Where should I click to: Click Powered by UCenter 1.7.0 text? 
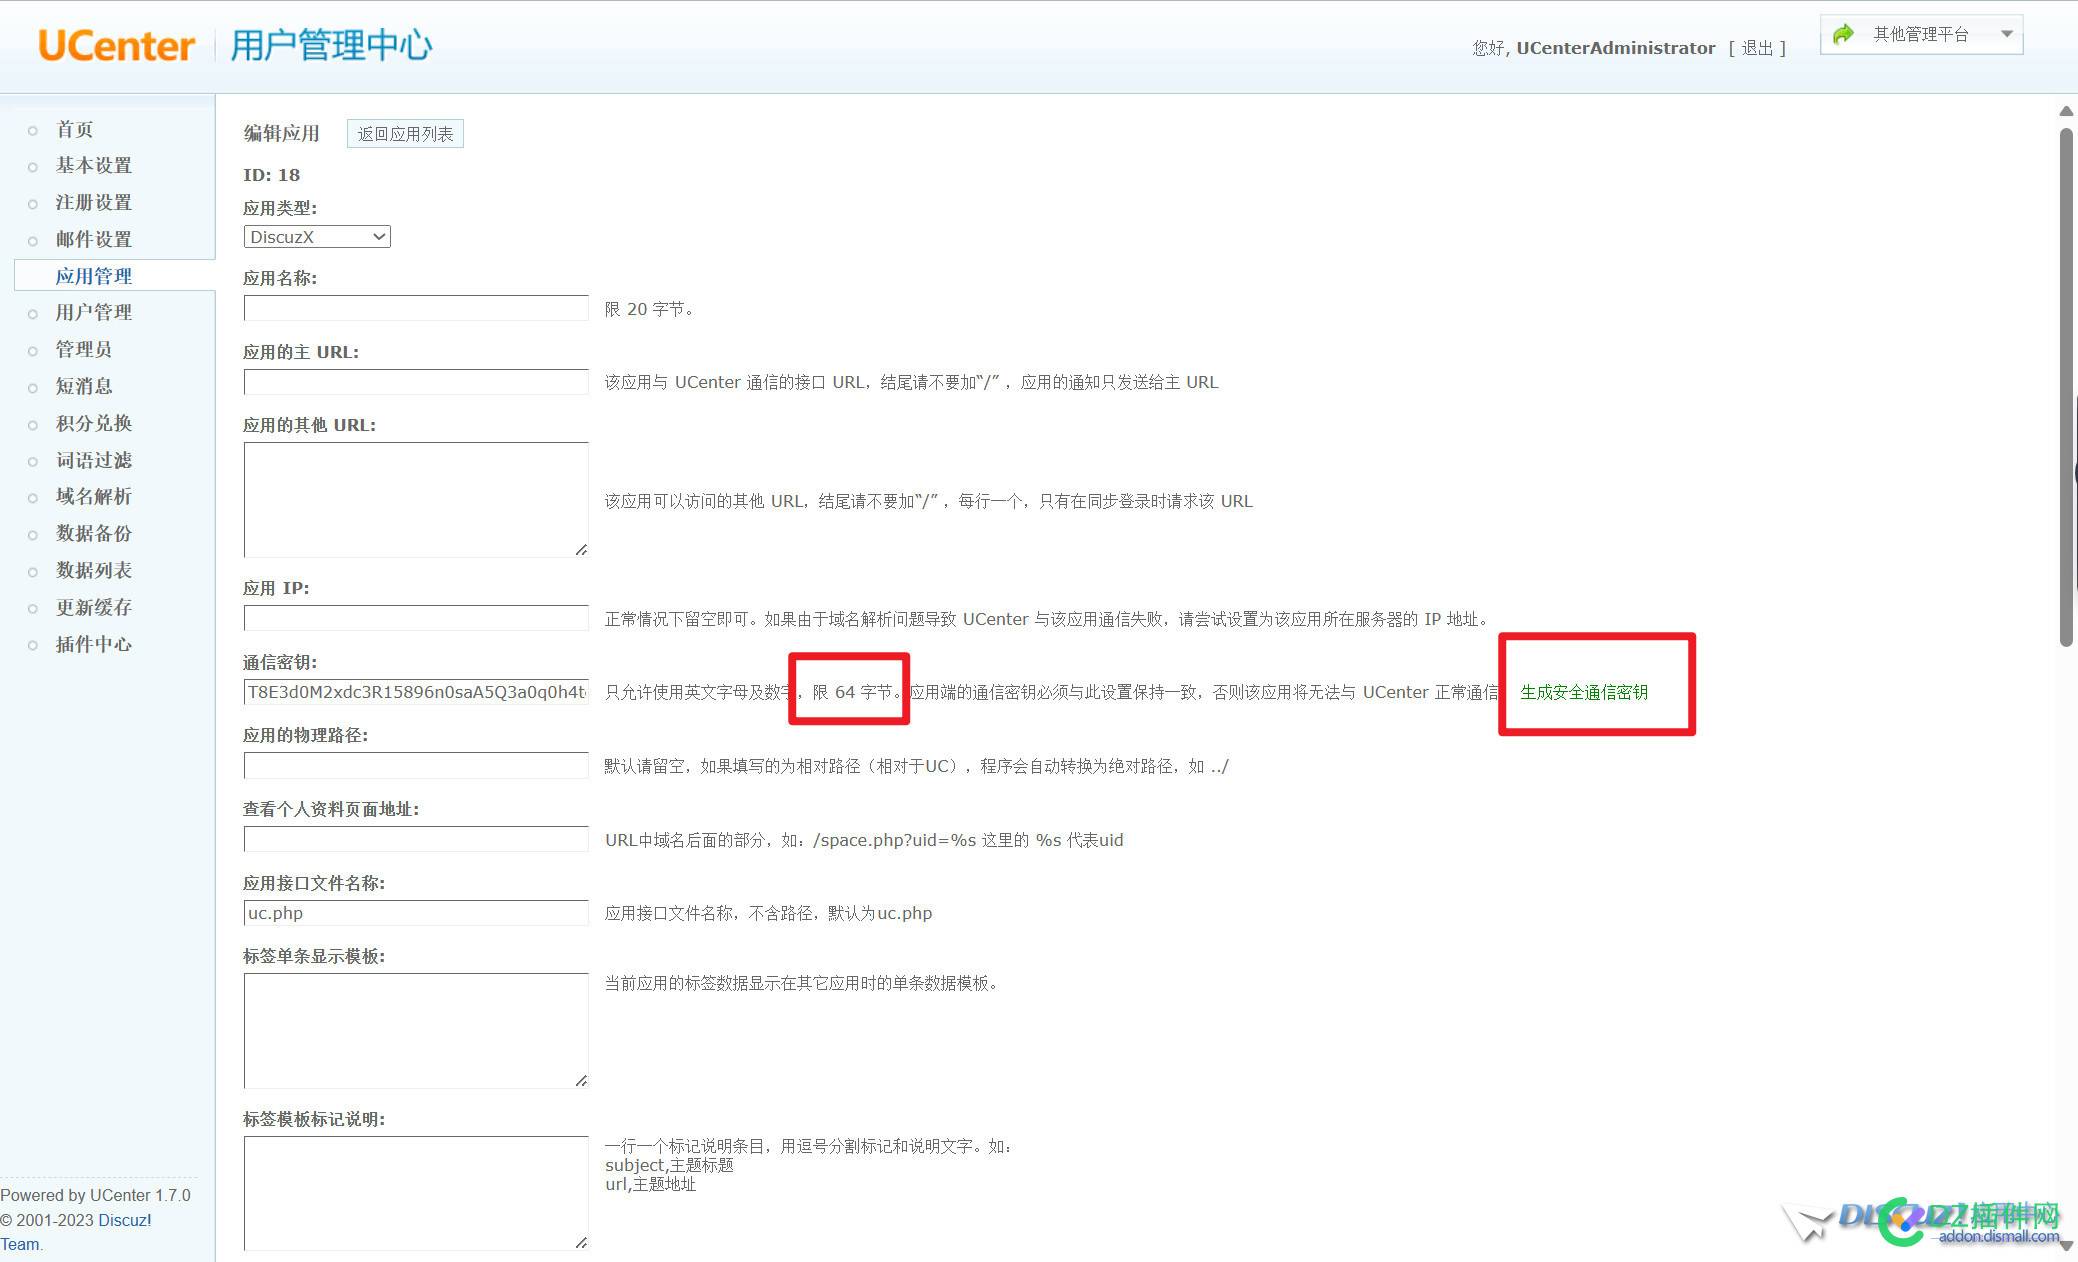[x=96, y=1195]
